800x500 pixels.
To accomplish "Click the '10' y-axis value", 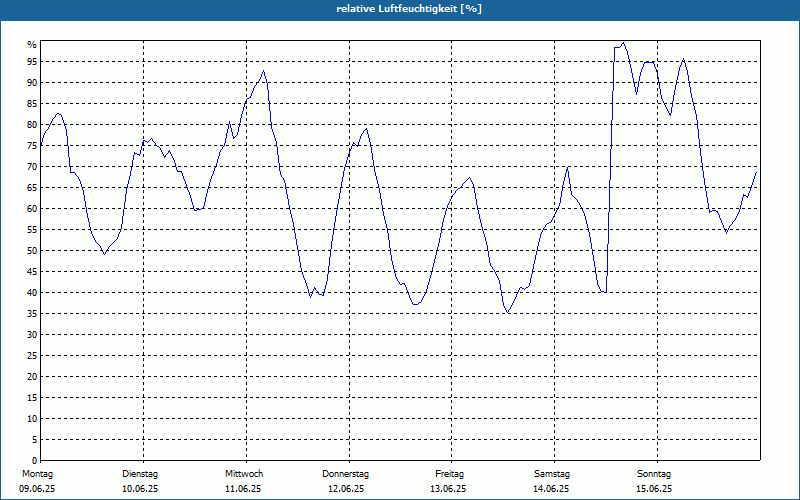I will tap(32, 419).
